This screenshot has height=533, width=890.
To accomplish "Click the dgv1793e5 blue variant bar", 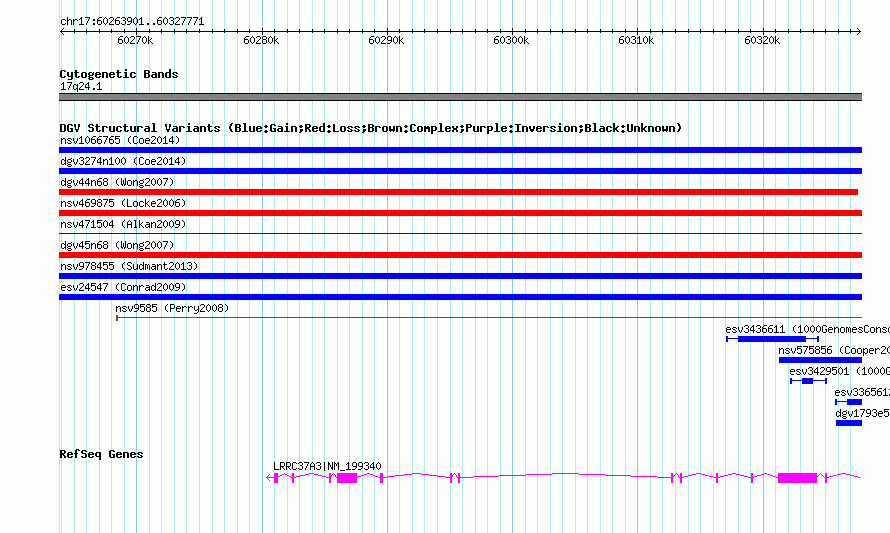I will tap(849, 423).
